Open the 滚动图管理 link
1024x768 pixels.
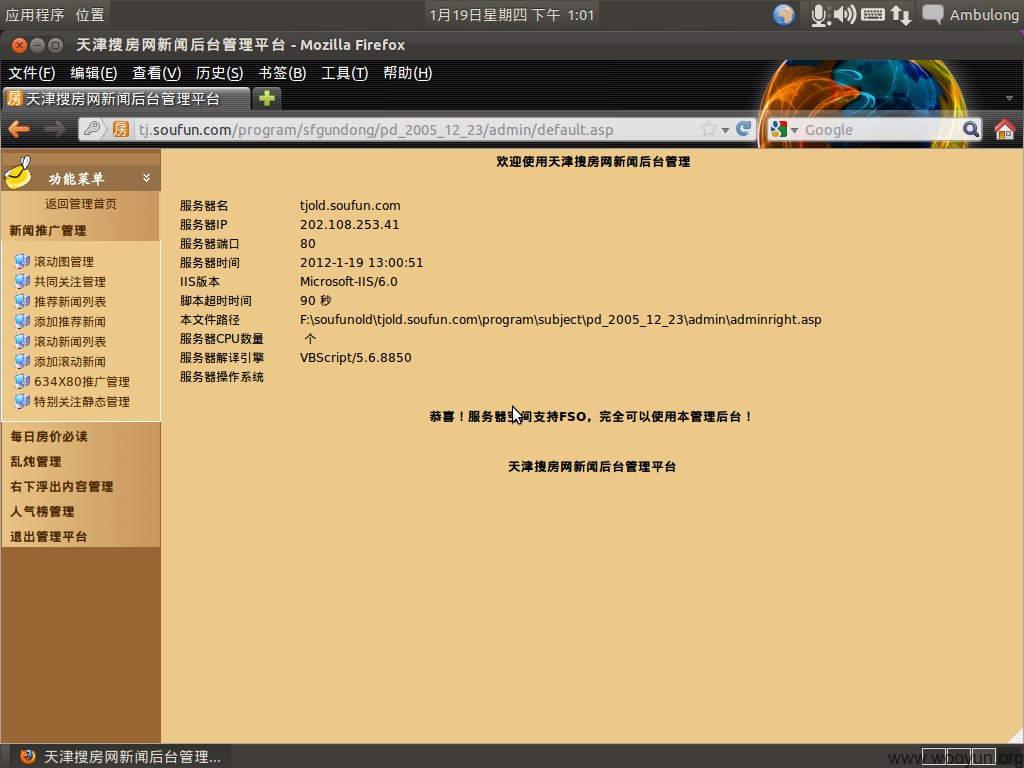pos(64,261)
